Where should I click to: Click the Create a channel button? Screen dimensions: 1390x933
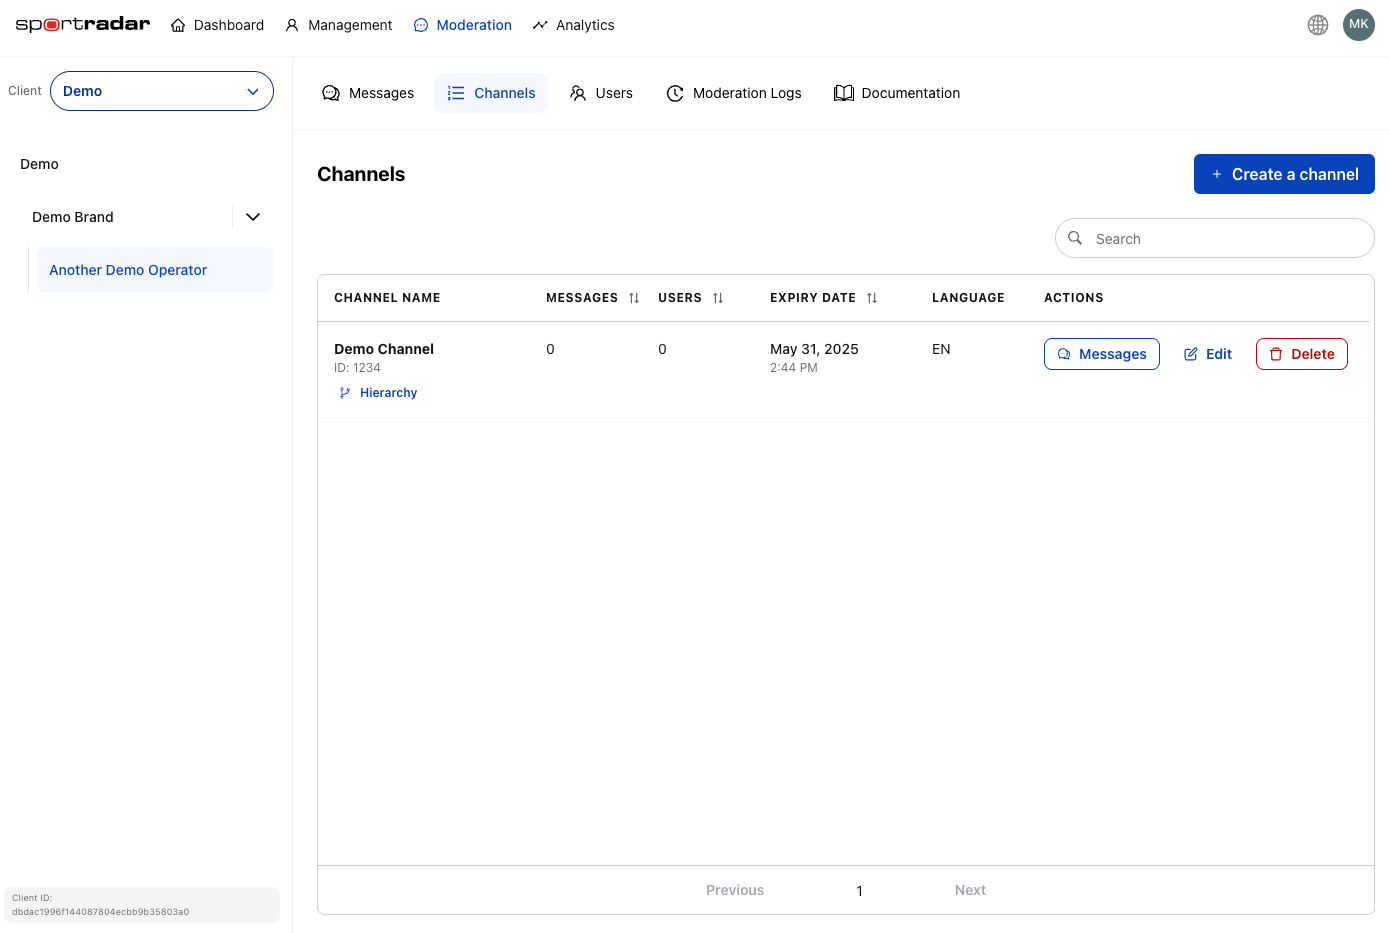[1284, 174]
